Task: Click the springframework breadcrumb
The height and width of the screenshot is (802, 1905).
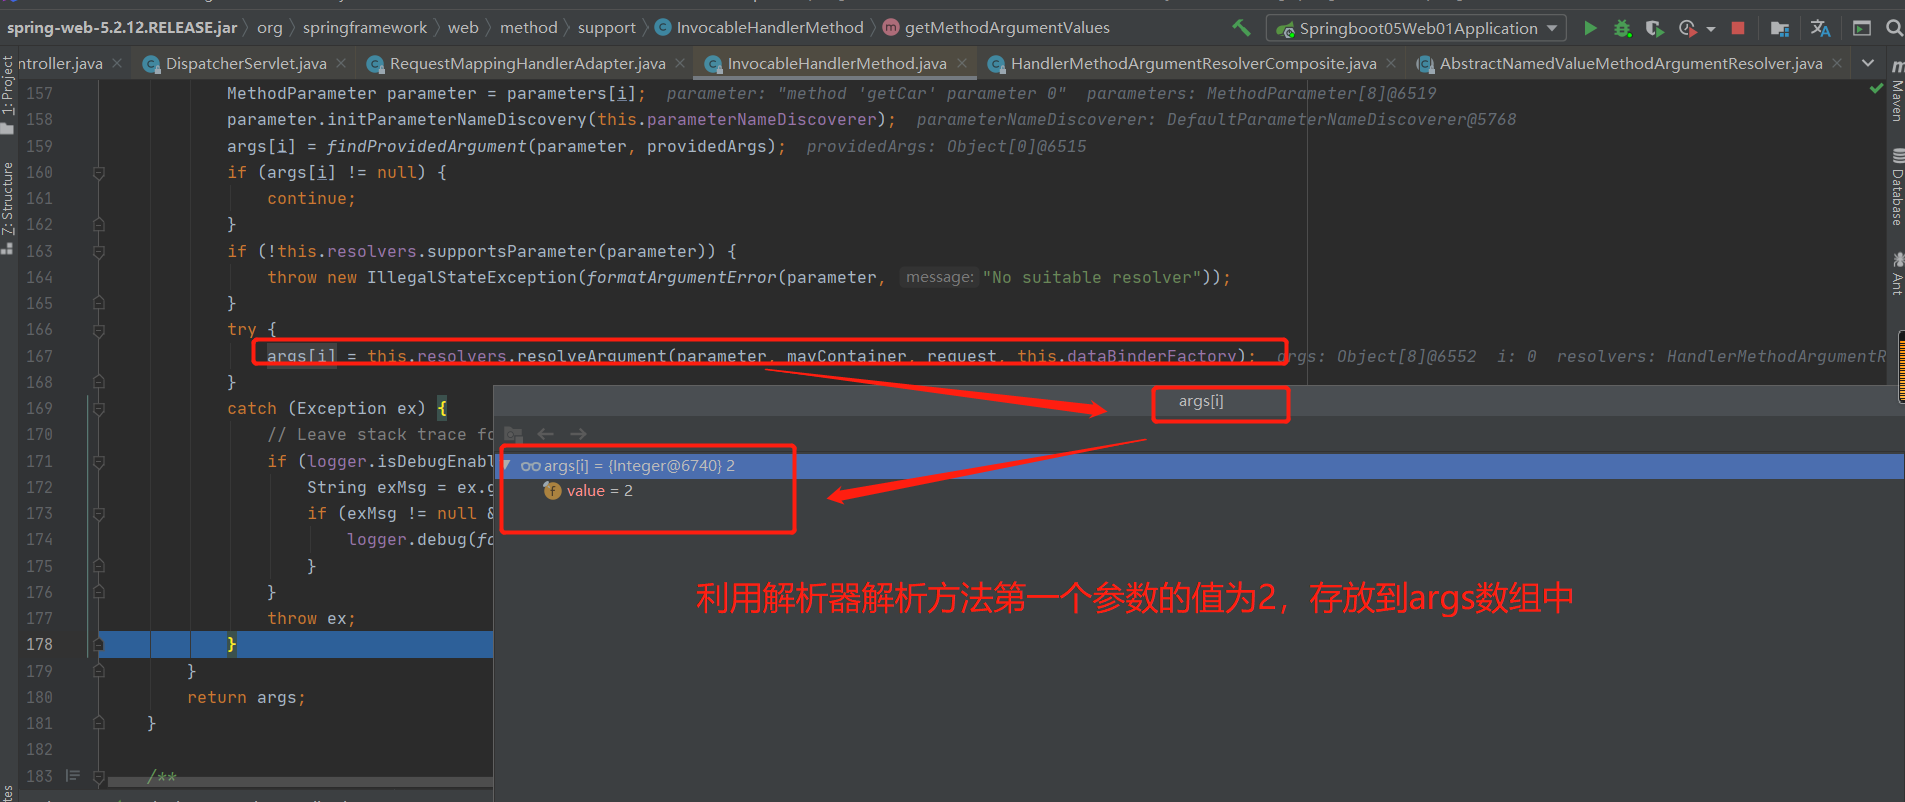Action: coord(365,28)
